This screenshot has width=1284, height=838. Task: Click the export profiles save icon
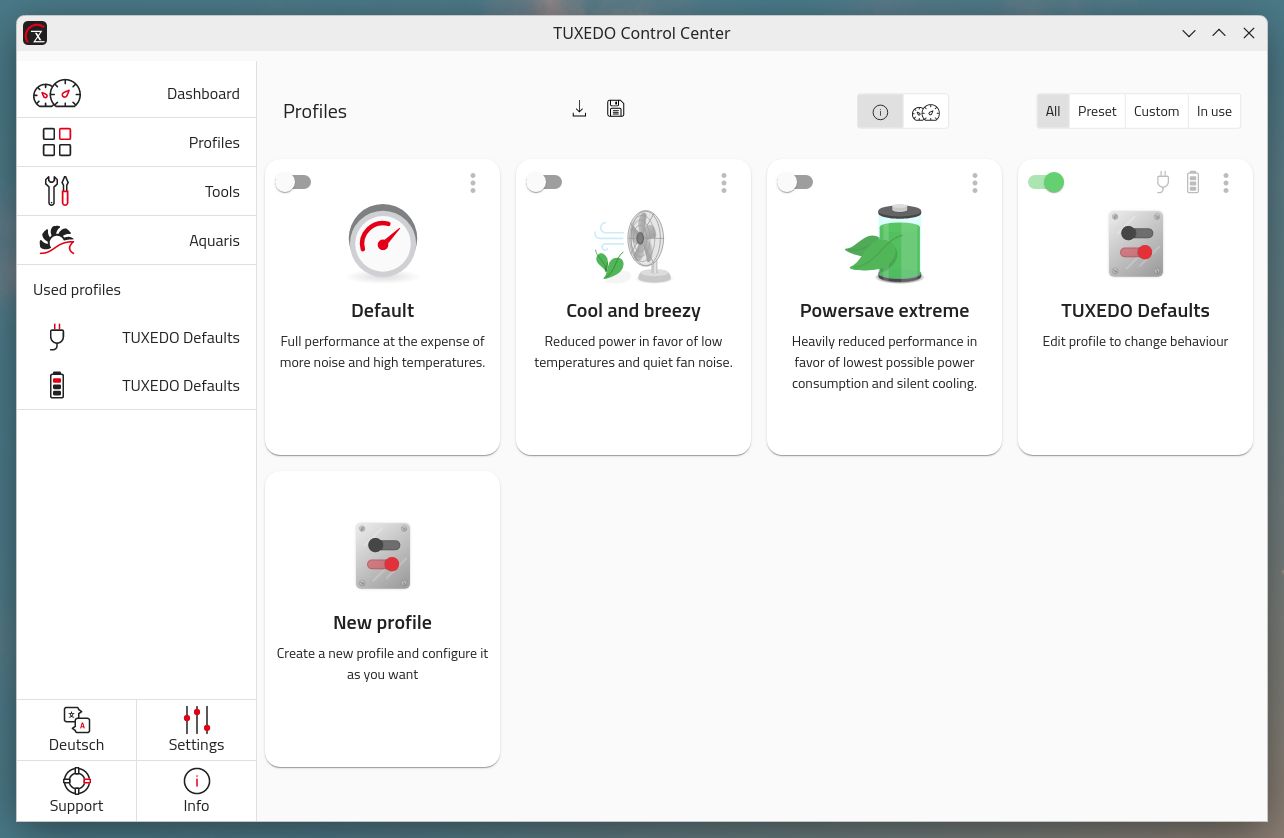click(x=616, y=109)
